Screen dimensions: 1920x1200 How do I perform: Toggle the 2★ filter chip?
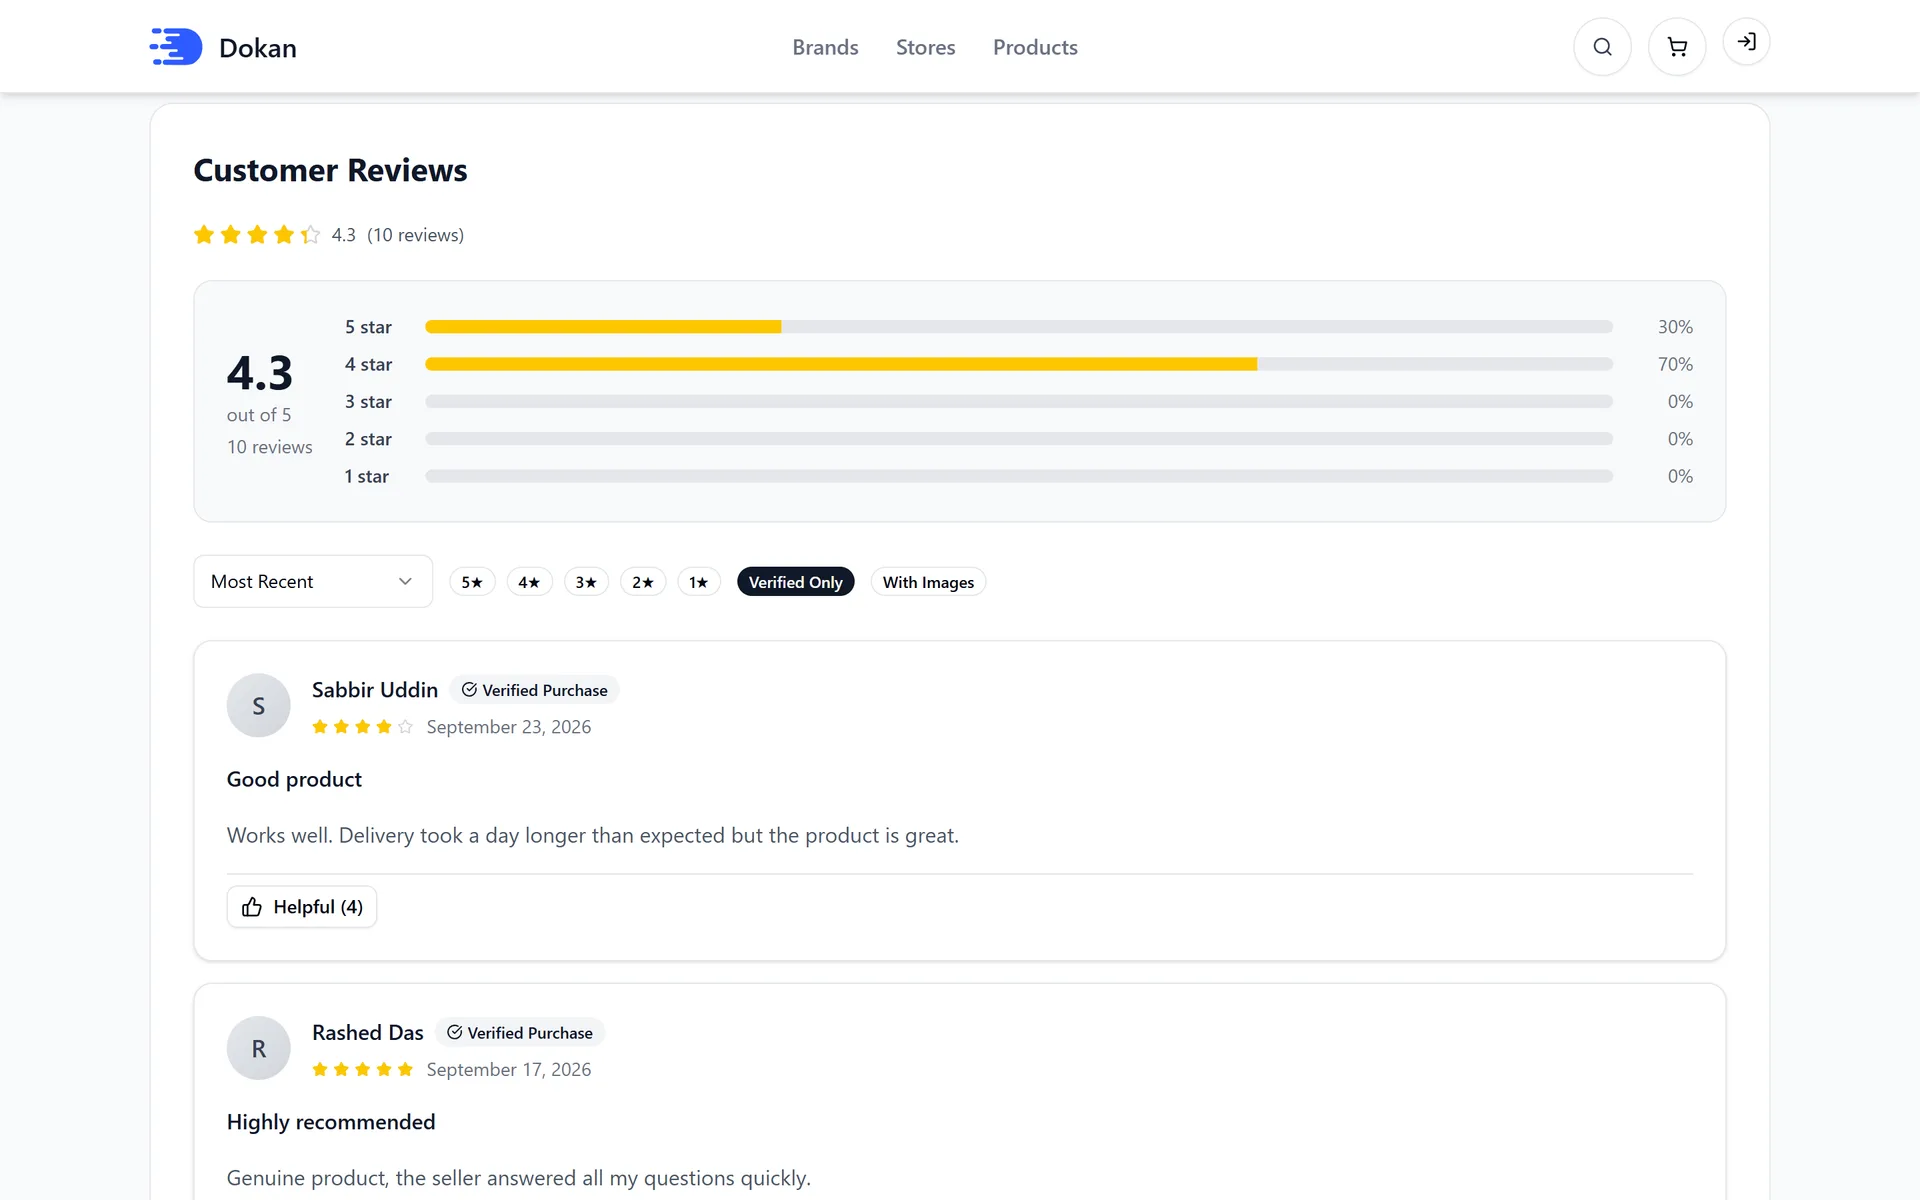[x=643, y=582]
